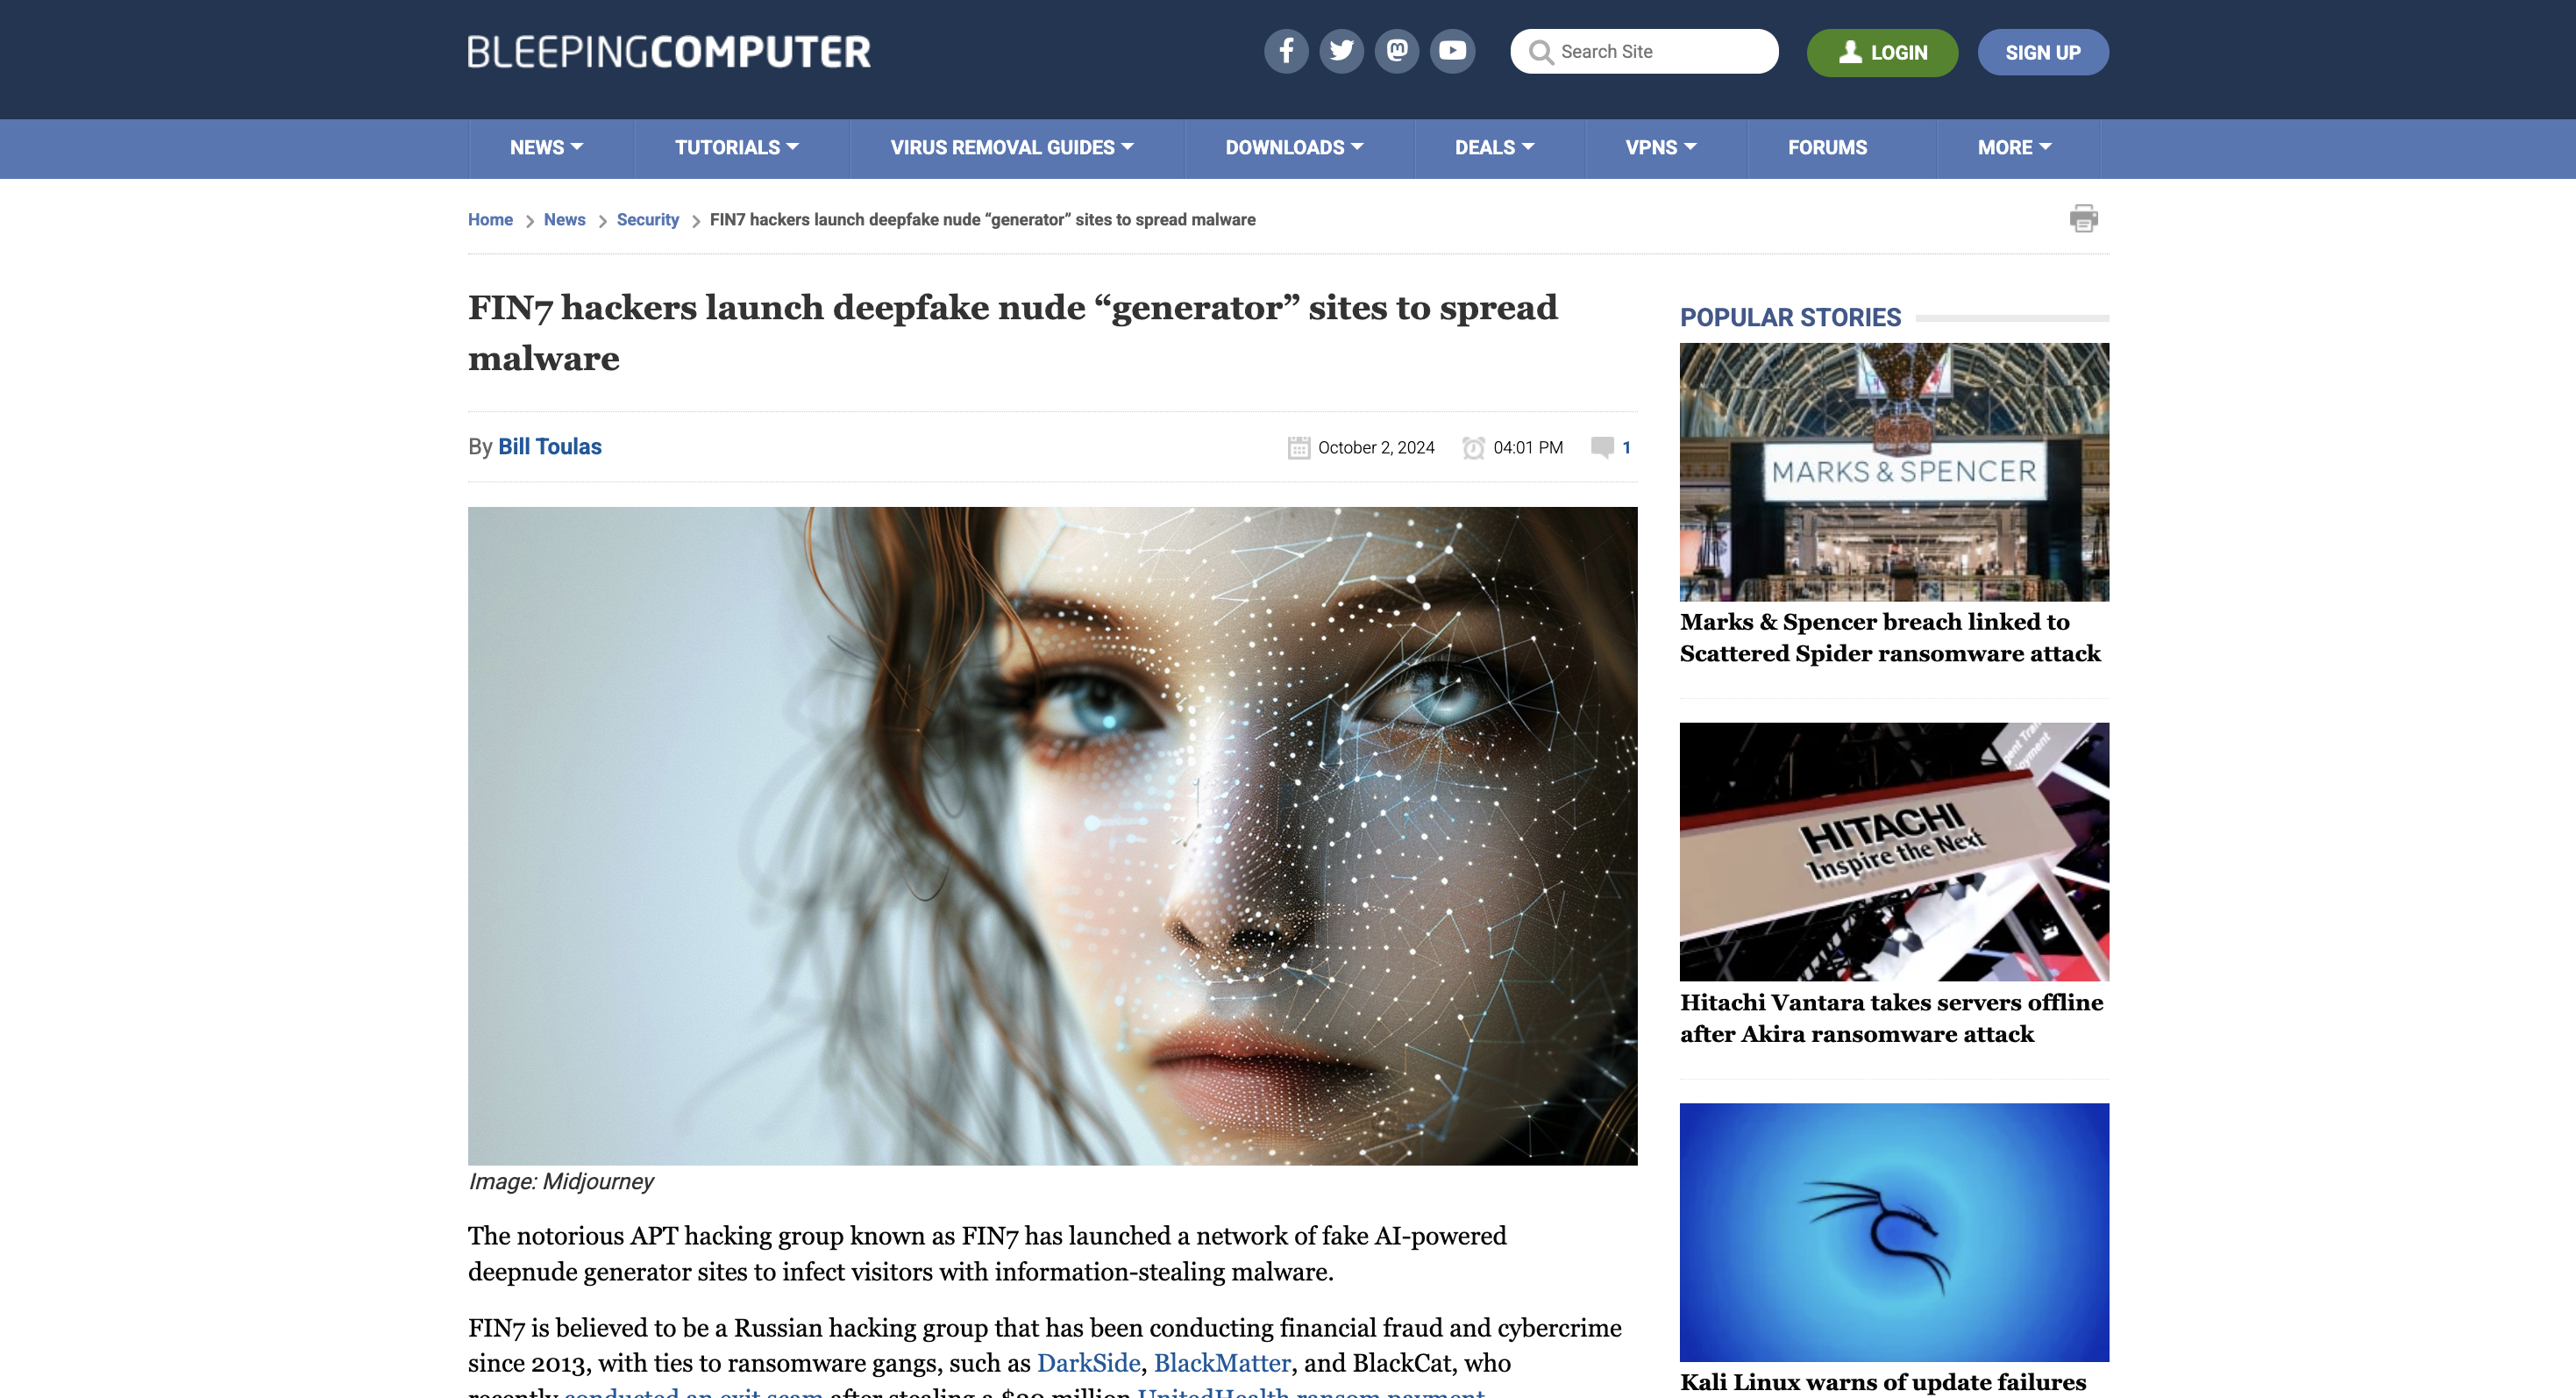Open the VPNs menu item
This screenshot has width=2576, height=1398.
(1661, 148)
